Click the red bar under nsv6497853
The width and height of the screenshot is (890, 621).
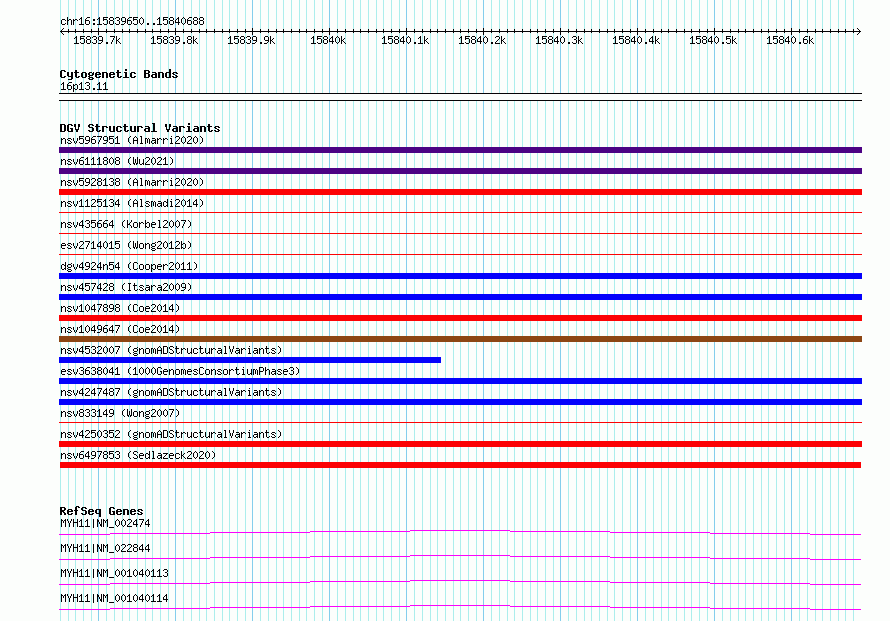[x=460, y=465]
